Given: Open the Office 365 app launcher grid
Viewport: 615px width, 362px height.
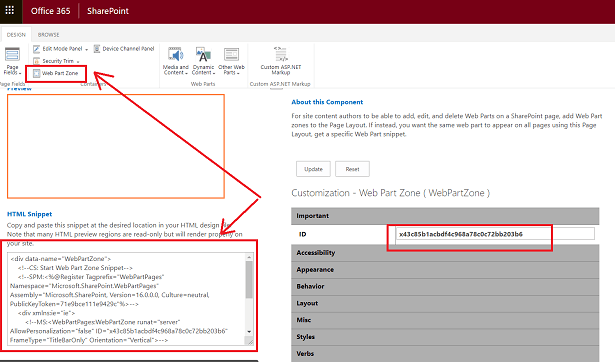Looking at the screenshot, I should pos(10,11).
